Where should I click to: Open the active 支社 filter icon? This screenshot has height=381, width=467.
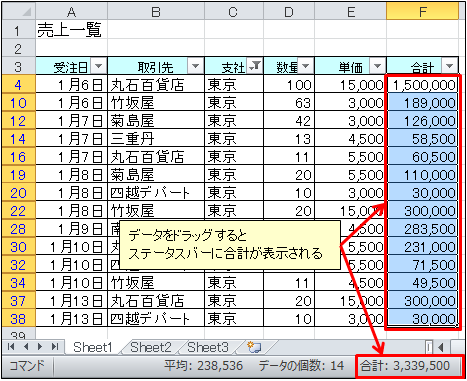(x=255, y=66)
